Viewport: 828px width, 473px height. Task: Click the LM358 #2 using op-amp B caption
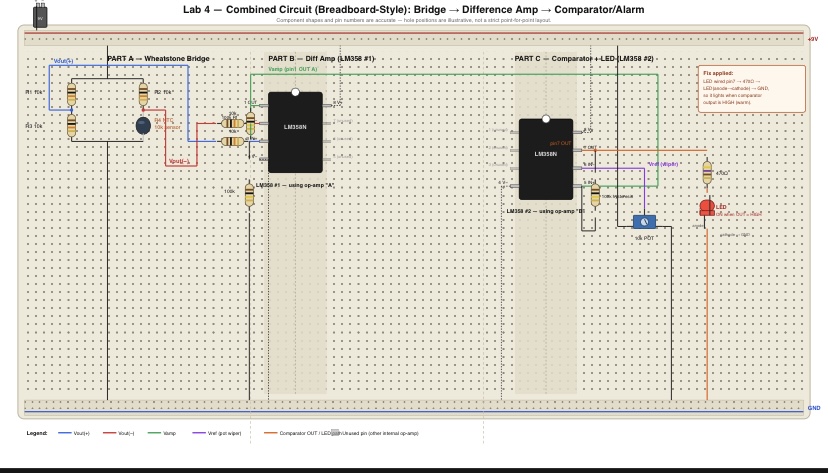545,211
